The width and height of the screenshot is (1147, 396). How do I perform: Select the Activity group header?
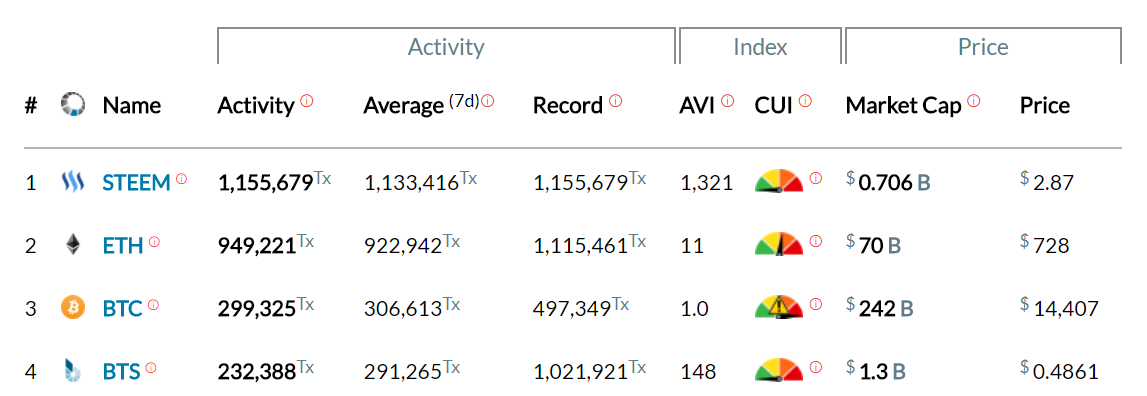(x=446, y=47)
